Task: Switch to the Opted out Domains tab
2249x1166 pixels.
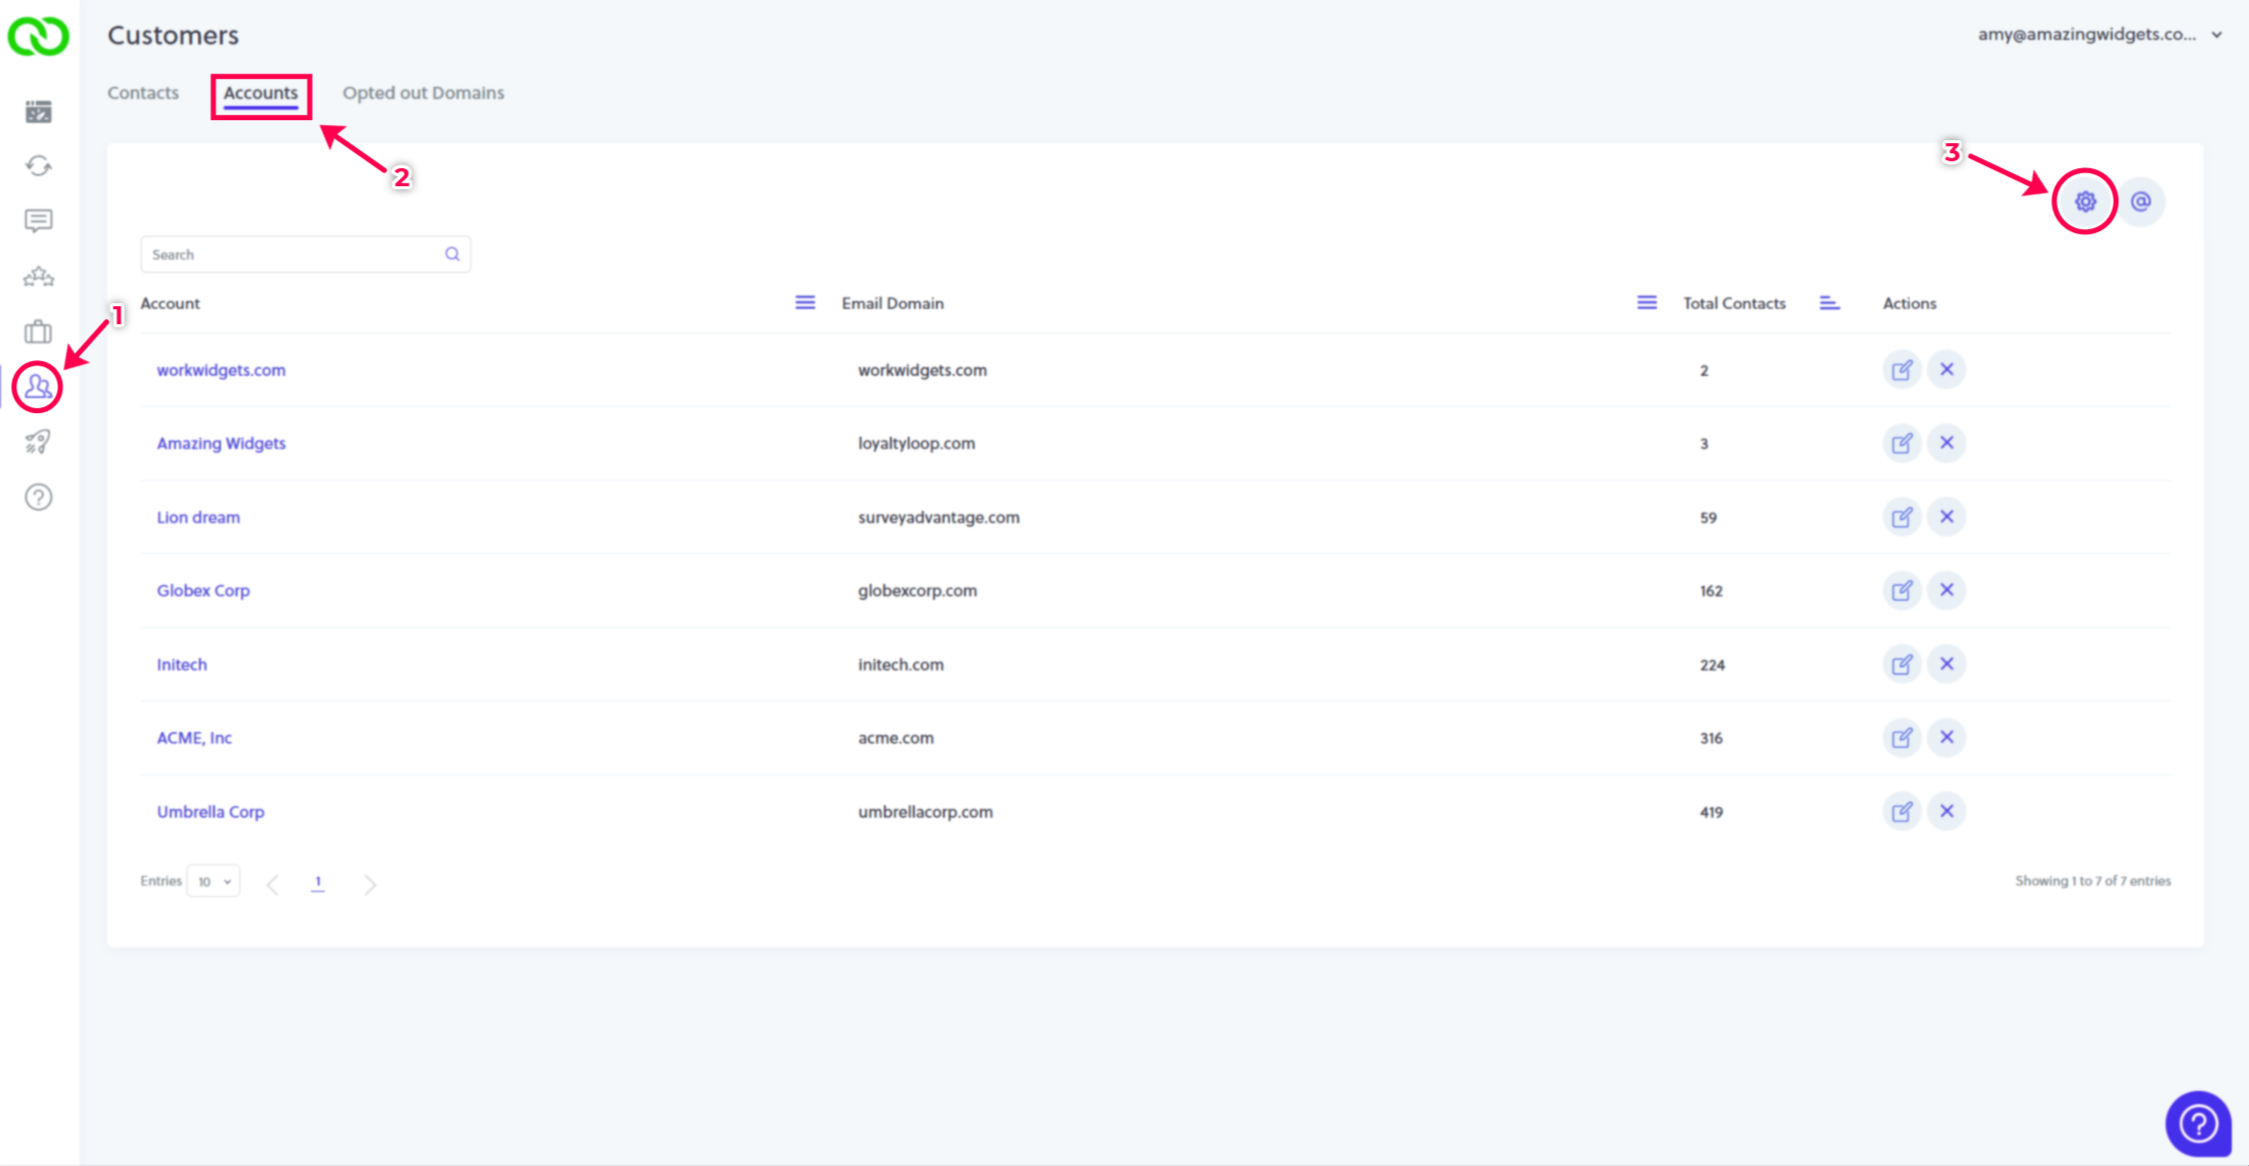Action: (x=423, y=93)
